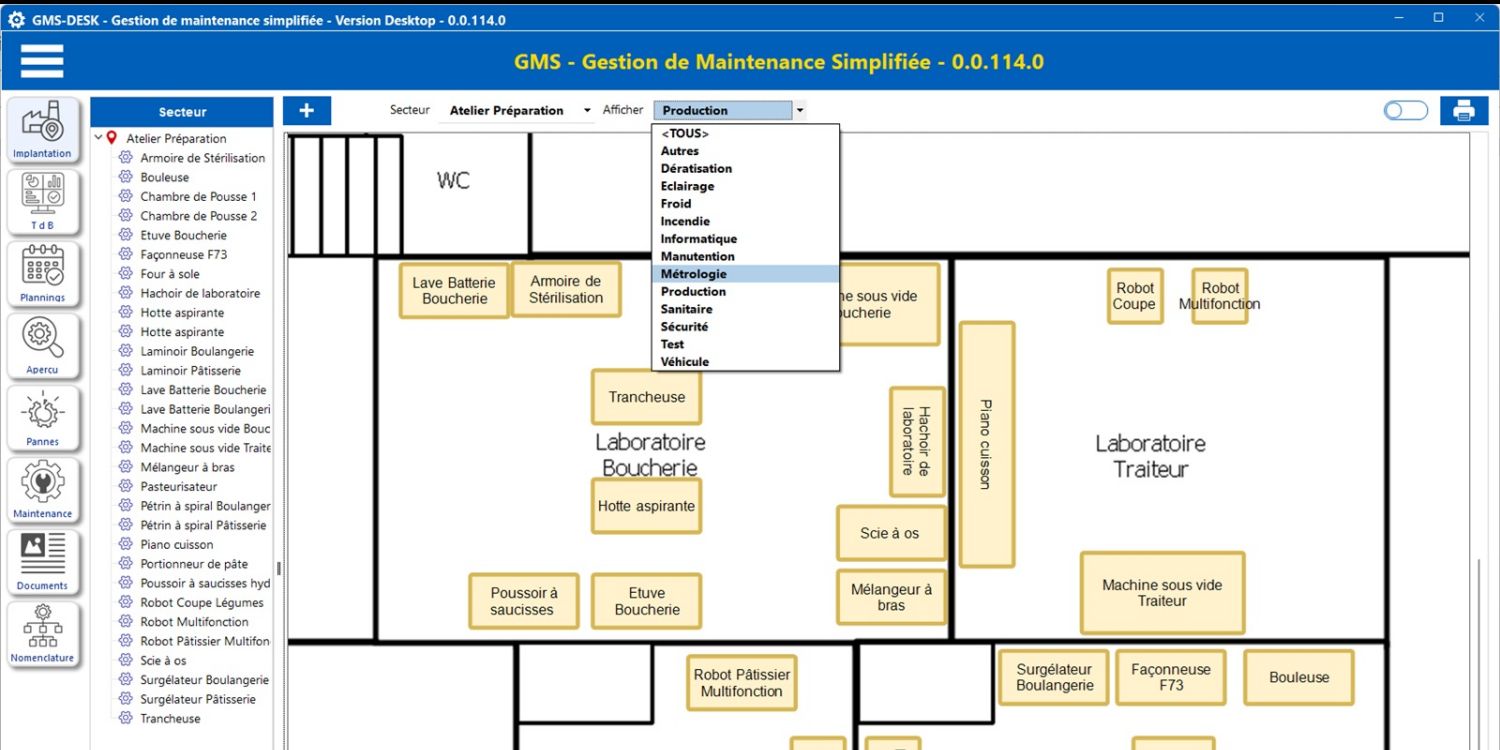This screenshot has height=750, width=1500.
Task: Open the Secteur dropdown arrow
Action: coord(587,111)
